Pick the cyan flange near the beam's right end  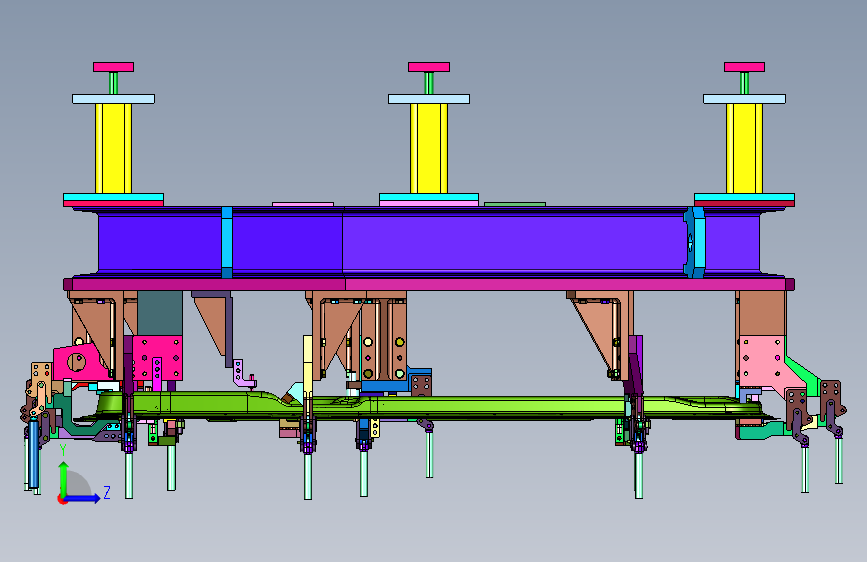click(698, 242)
